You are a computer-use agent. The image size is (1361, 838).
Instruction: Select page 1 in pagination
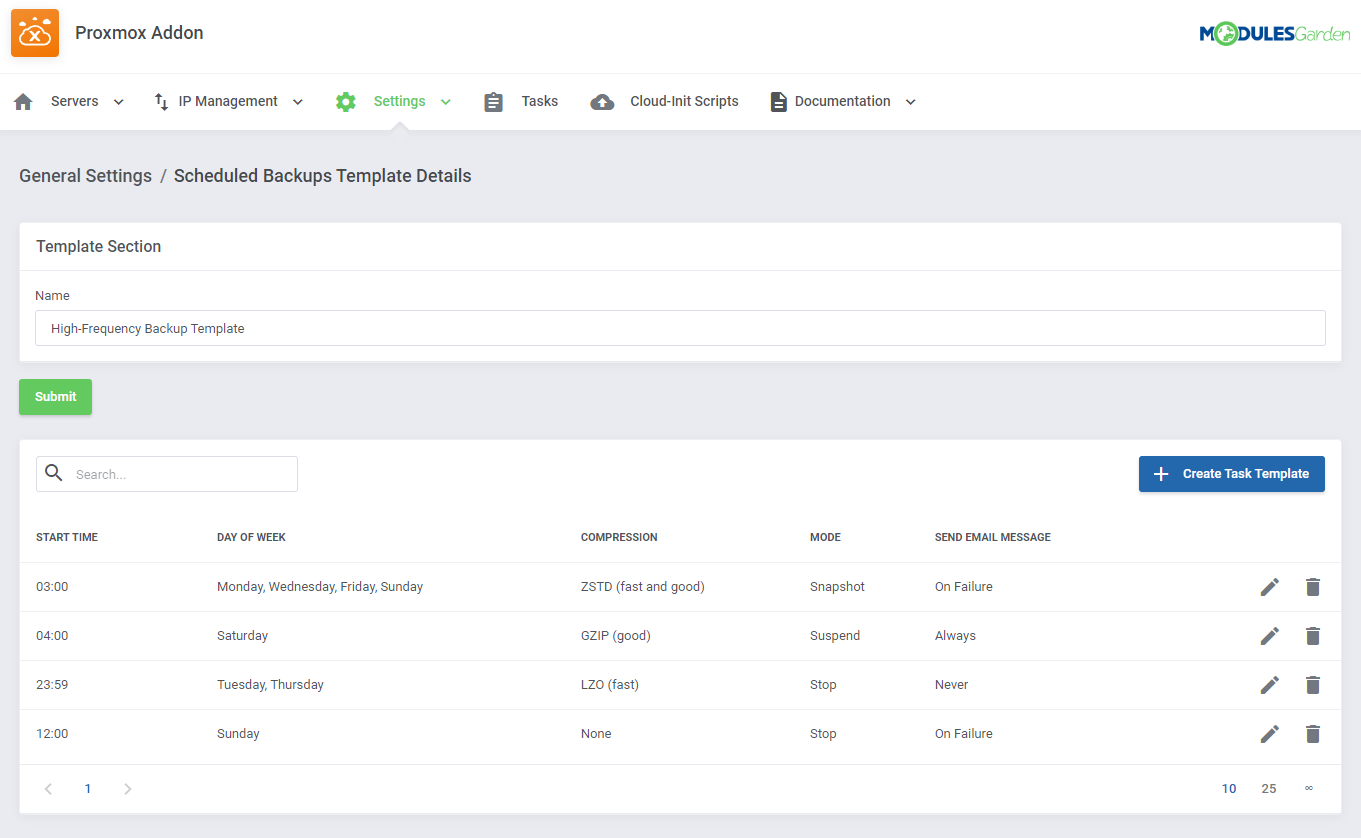tap(88, 789)
